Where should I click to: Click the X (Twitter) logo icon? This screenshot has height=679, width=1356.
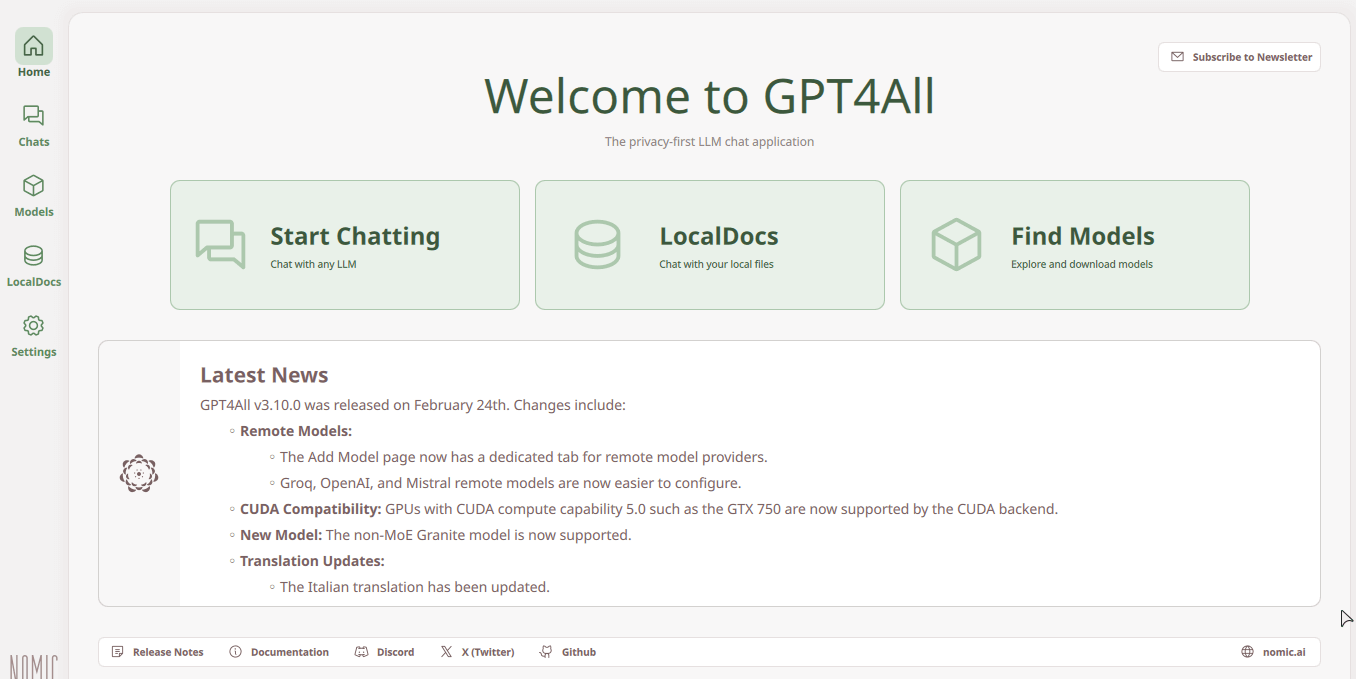coord(446,652)
